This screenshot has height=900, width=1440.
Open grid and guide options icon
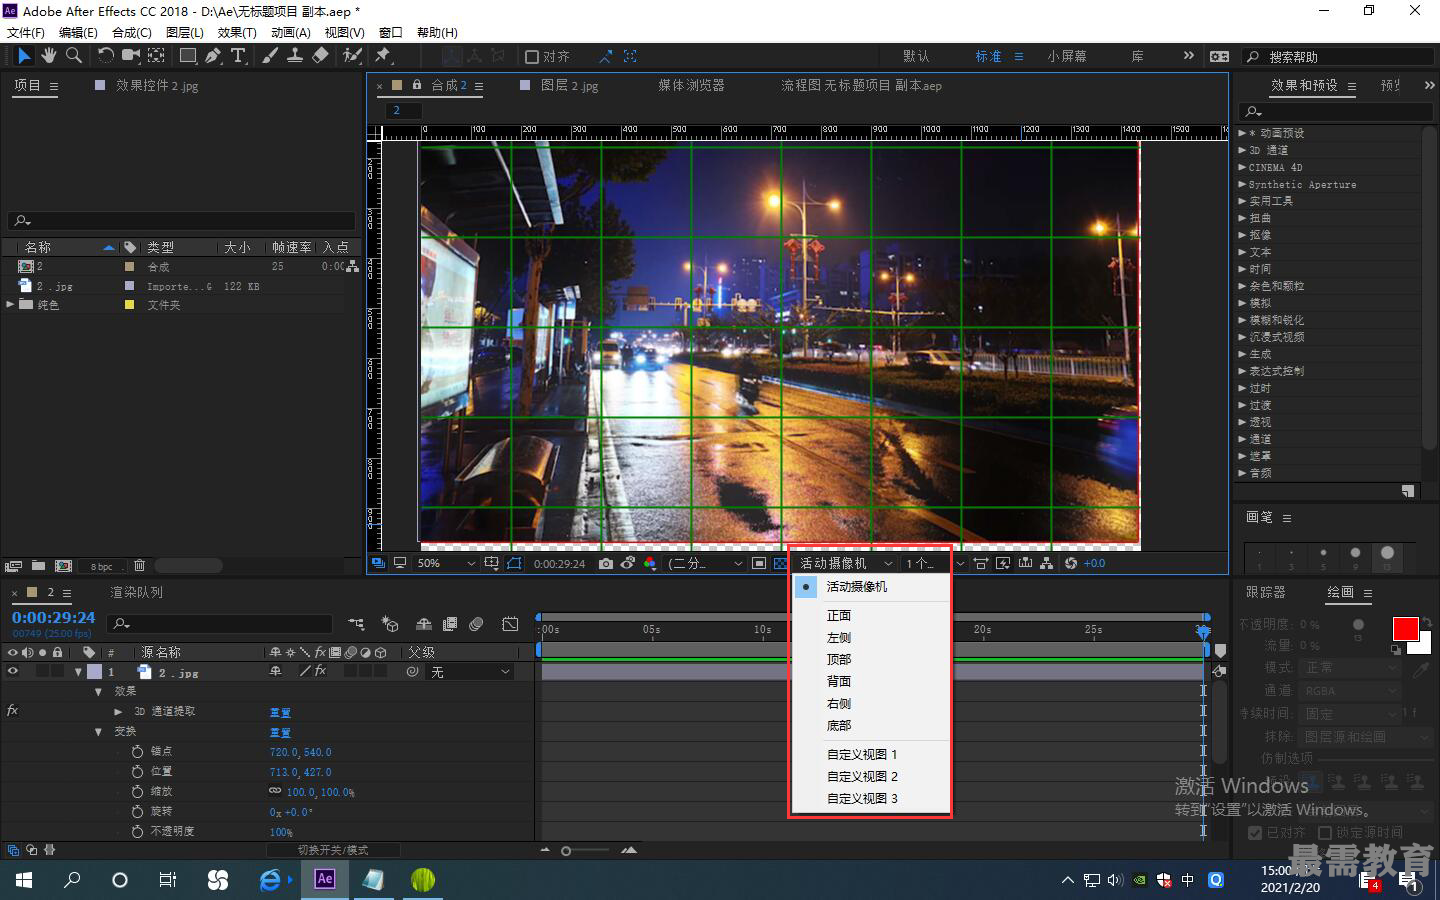[x=491, y=563]
